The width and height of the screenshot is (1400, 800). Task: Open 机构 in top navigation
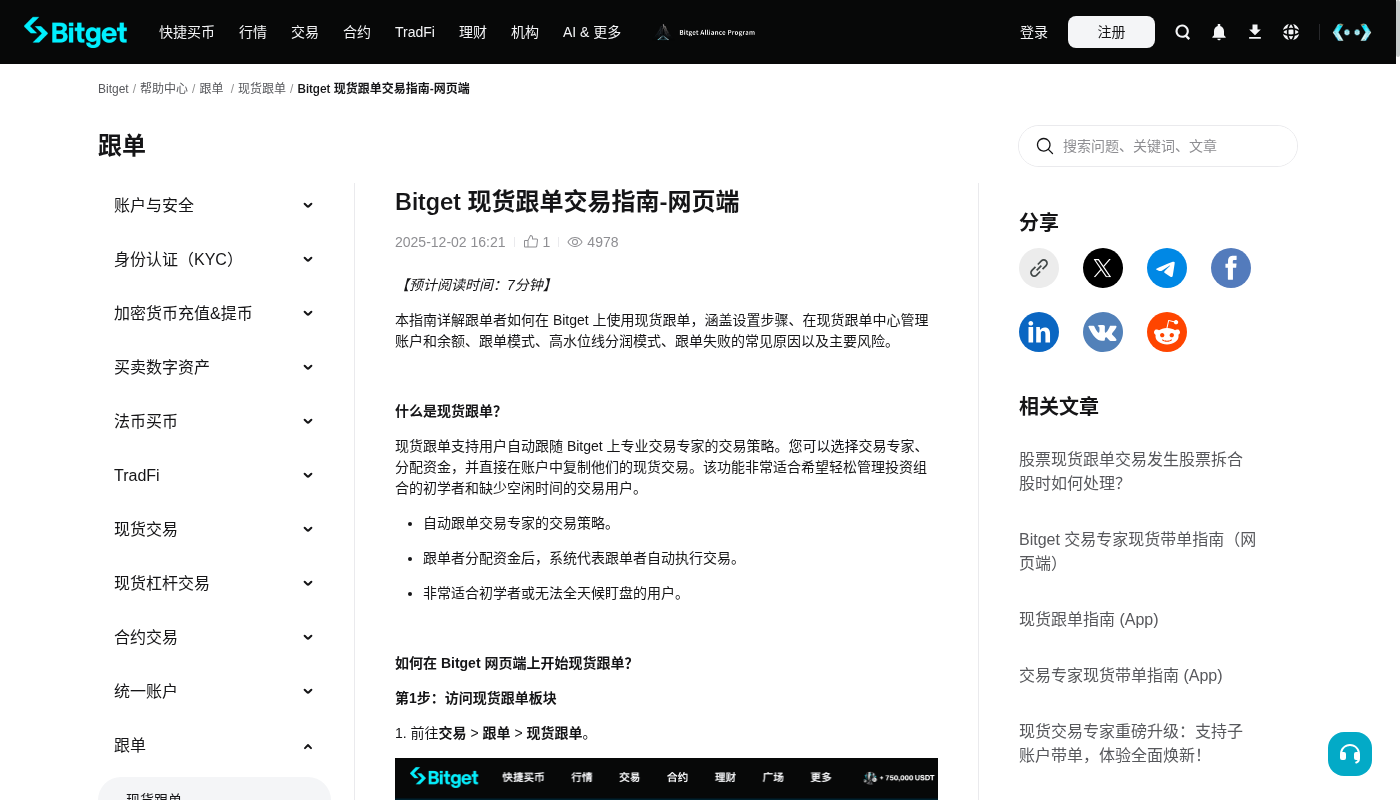click(x=525, y=32)
